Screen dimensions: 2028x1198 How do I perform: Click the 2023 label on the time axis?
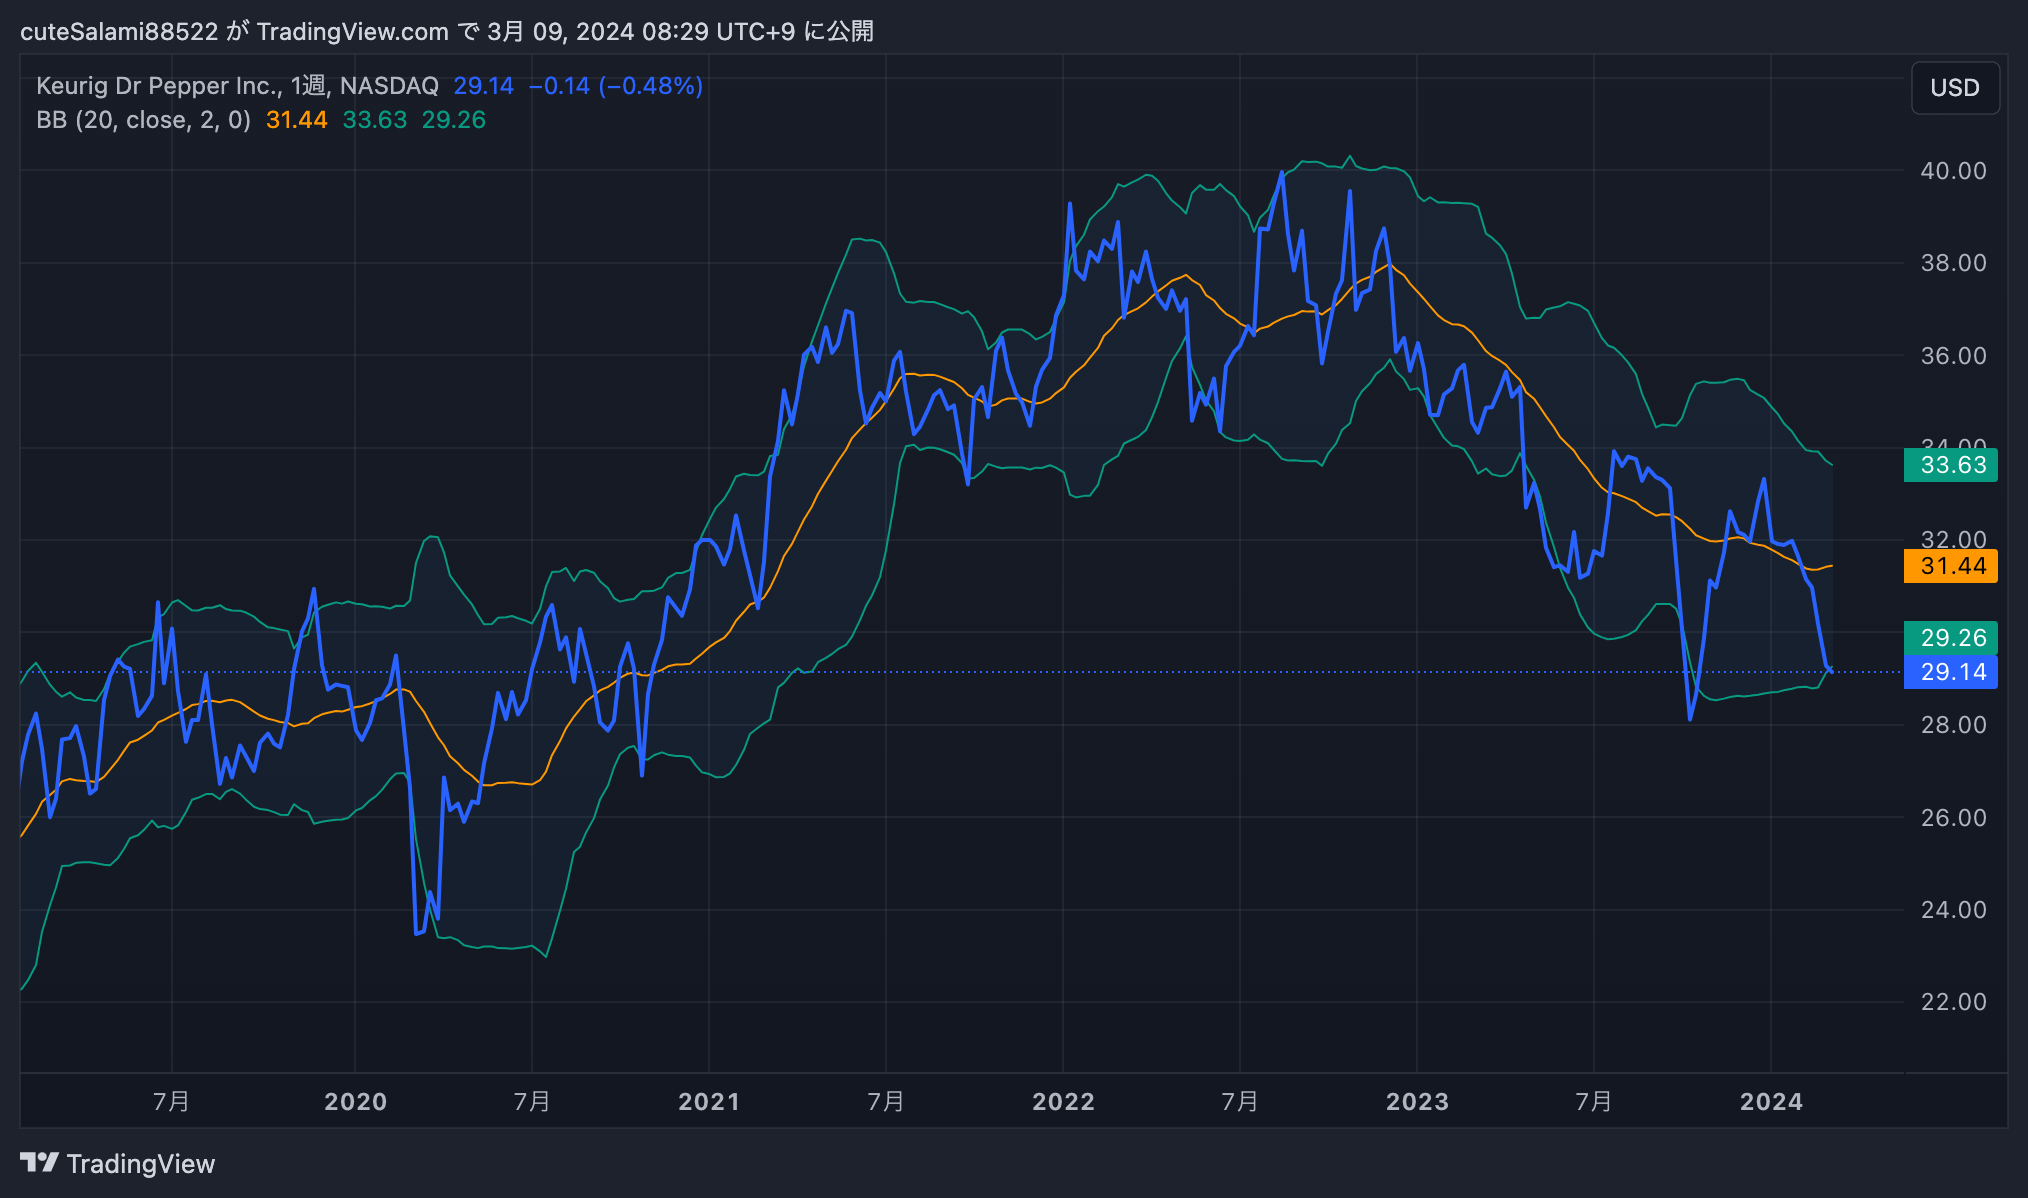point(1418,1102)
